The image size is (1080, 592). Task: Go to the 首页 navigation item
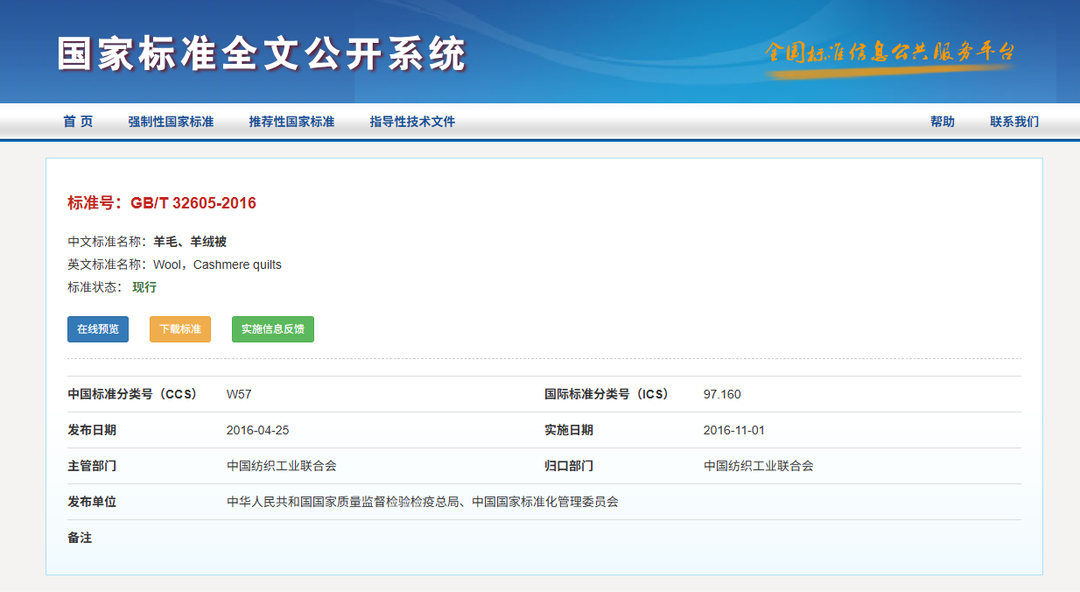tap(78, 122)
